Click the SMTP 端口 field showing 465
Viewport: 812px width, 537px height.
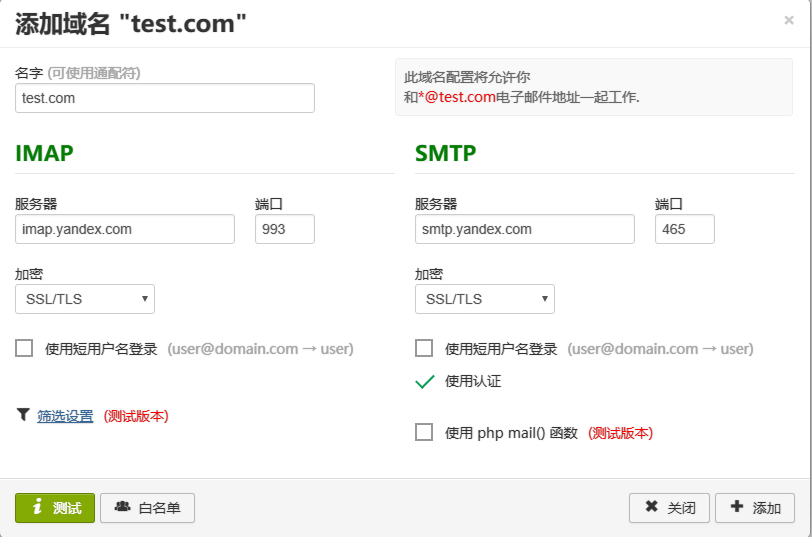pos(685,229)
